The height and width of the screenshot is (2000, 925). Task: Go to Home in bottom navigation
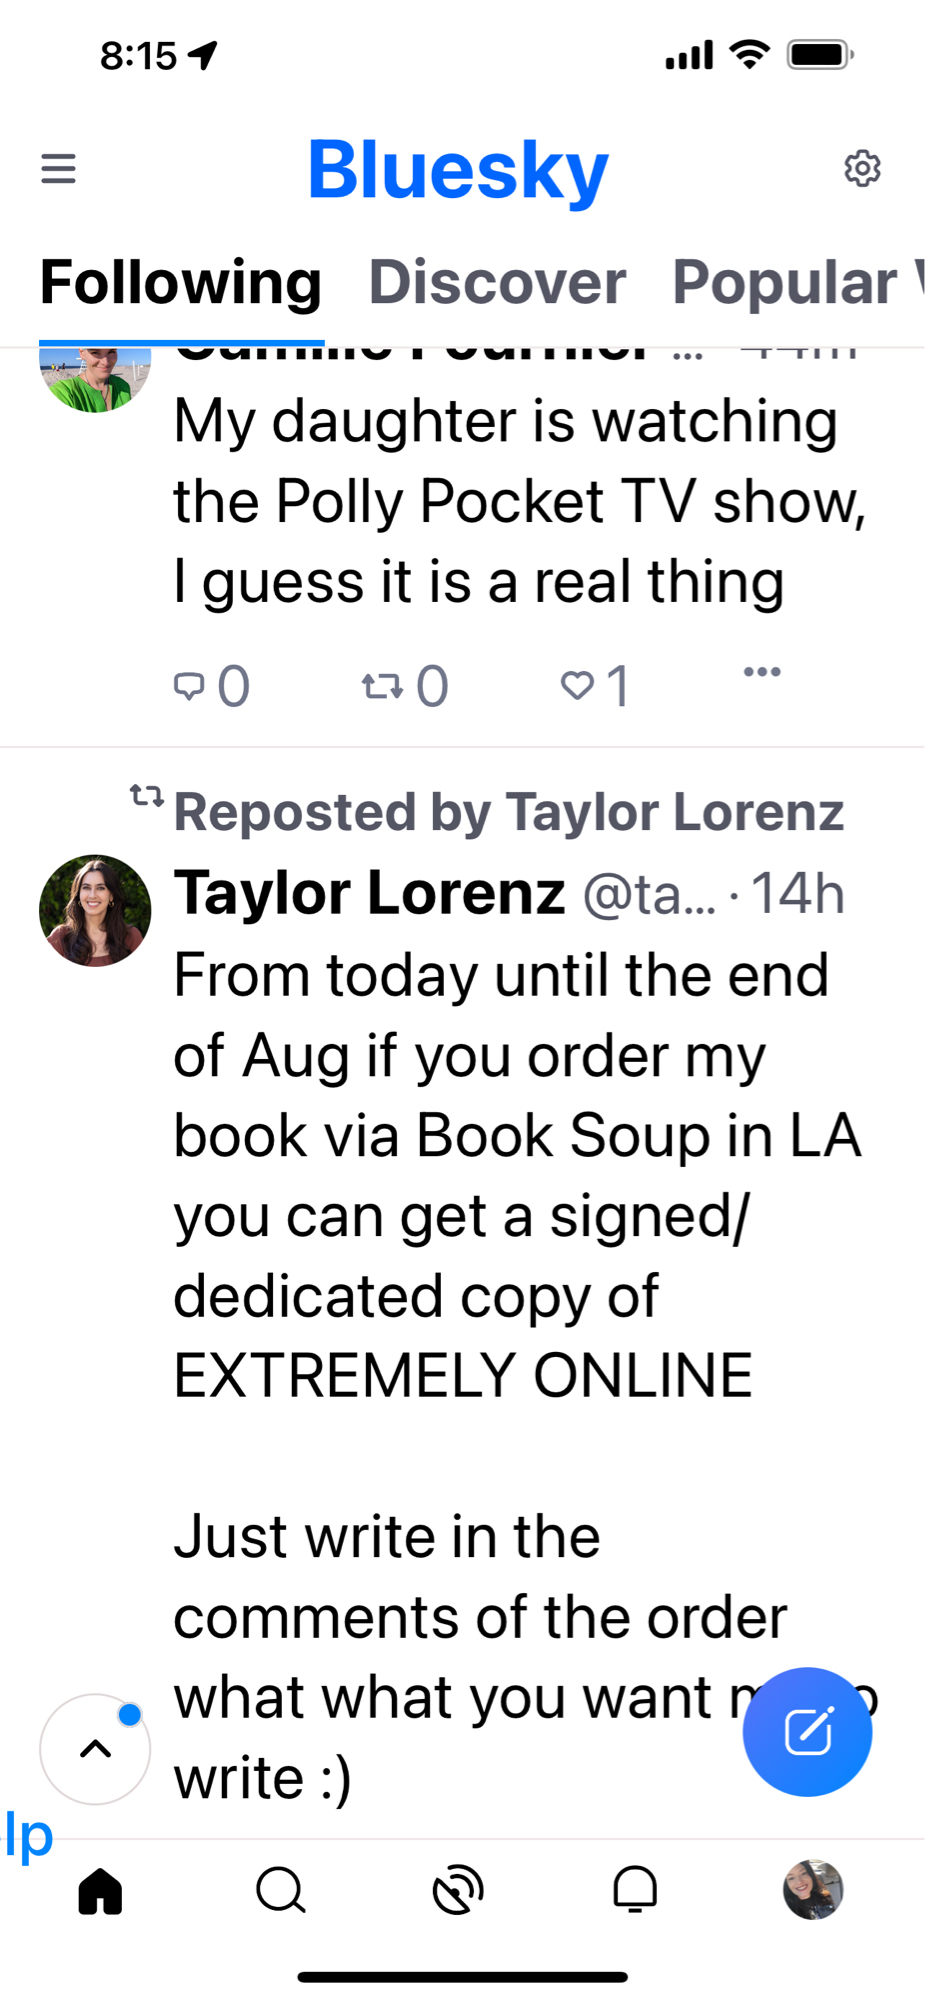100,1890
